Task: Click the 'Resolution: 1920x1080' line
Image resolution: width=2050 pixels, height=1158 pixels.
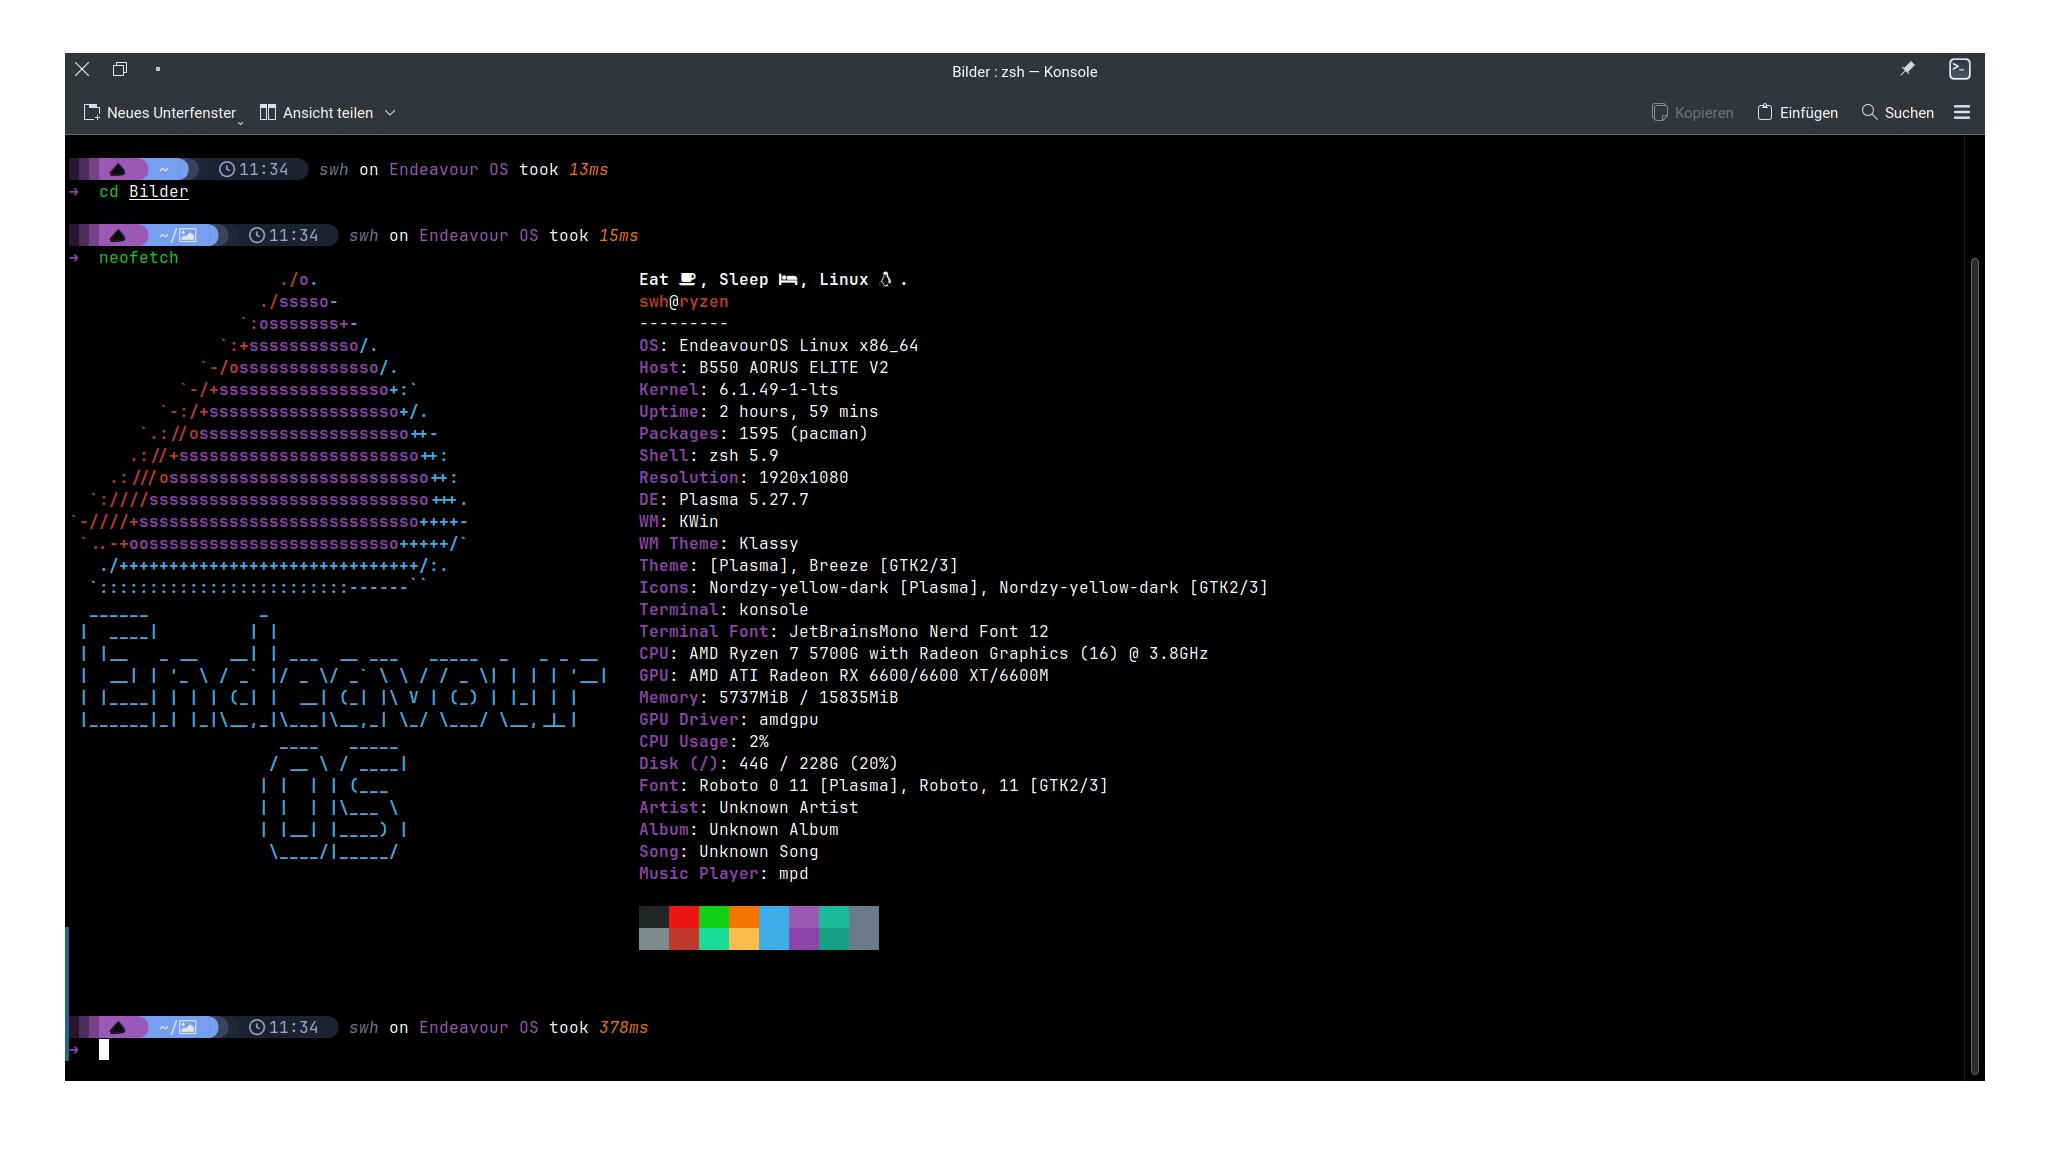Action: coord(744,478)
